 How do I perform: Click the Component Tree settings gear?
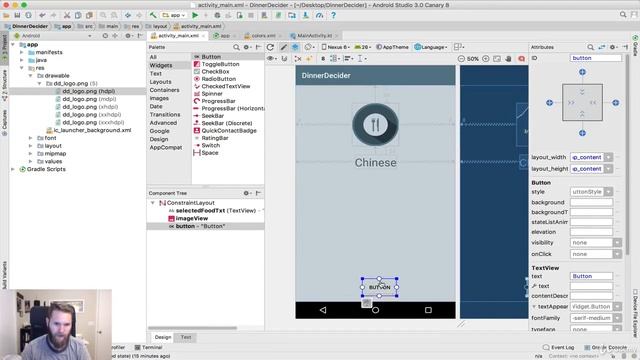(x=246, y=193)
